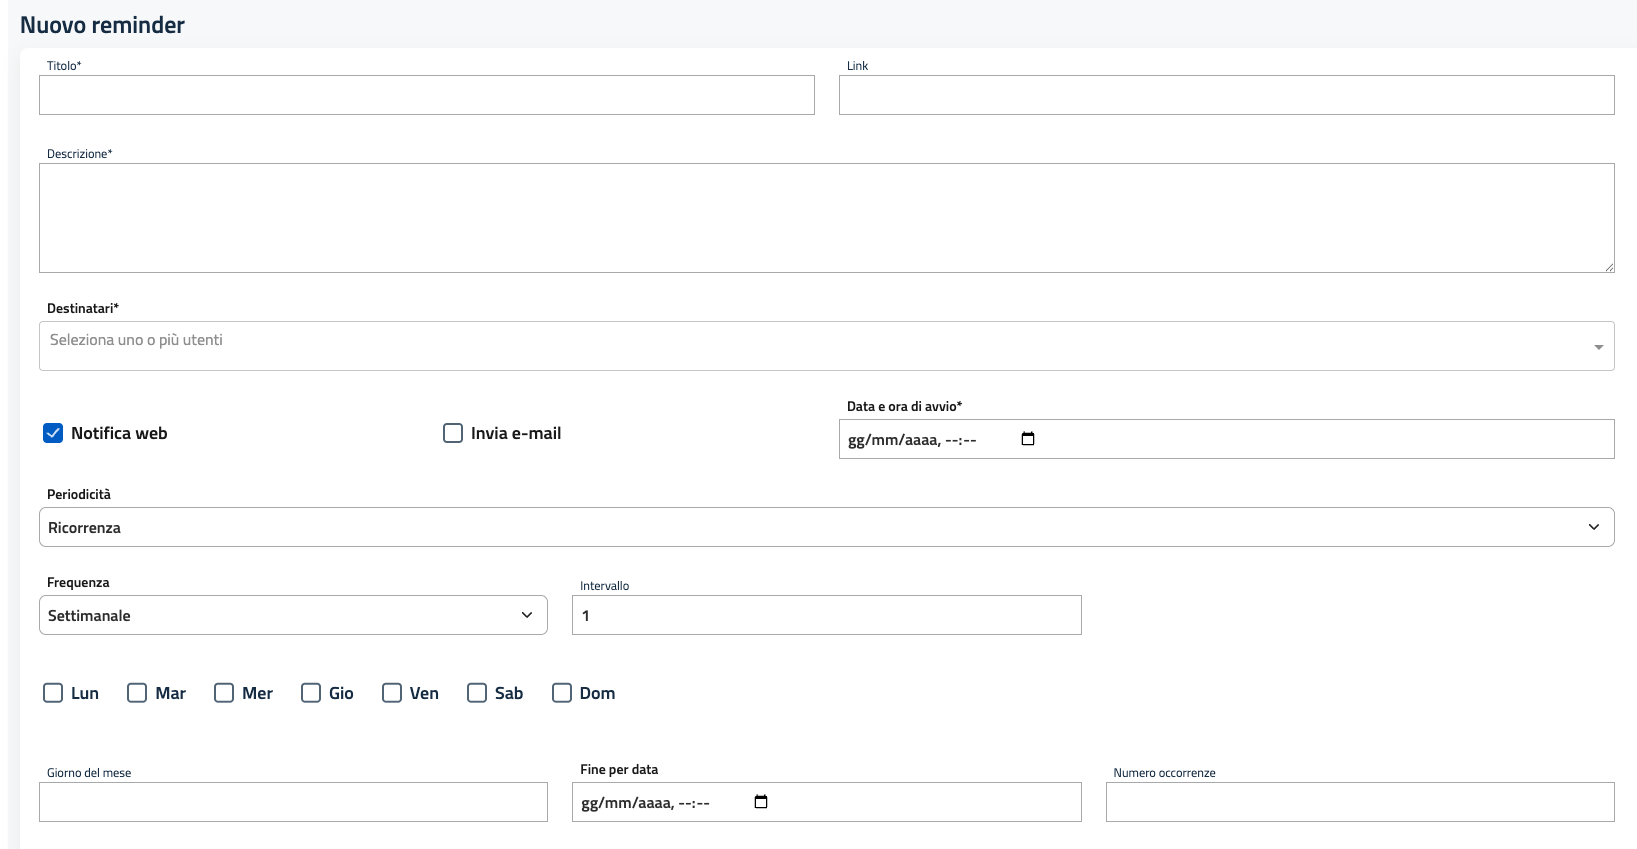Open calendar picker for Fine per data
The height and width of the screenshot is (849, 1637).
point(760,802)
